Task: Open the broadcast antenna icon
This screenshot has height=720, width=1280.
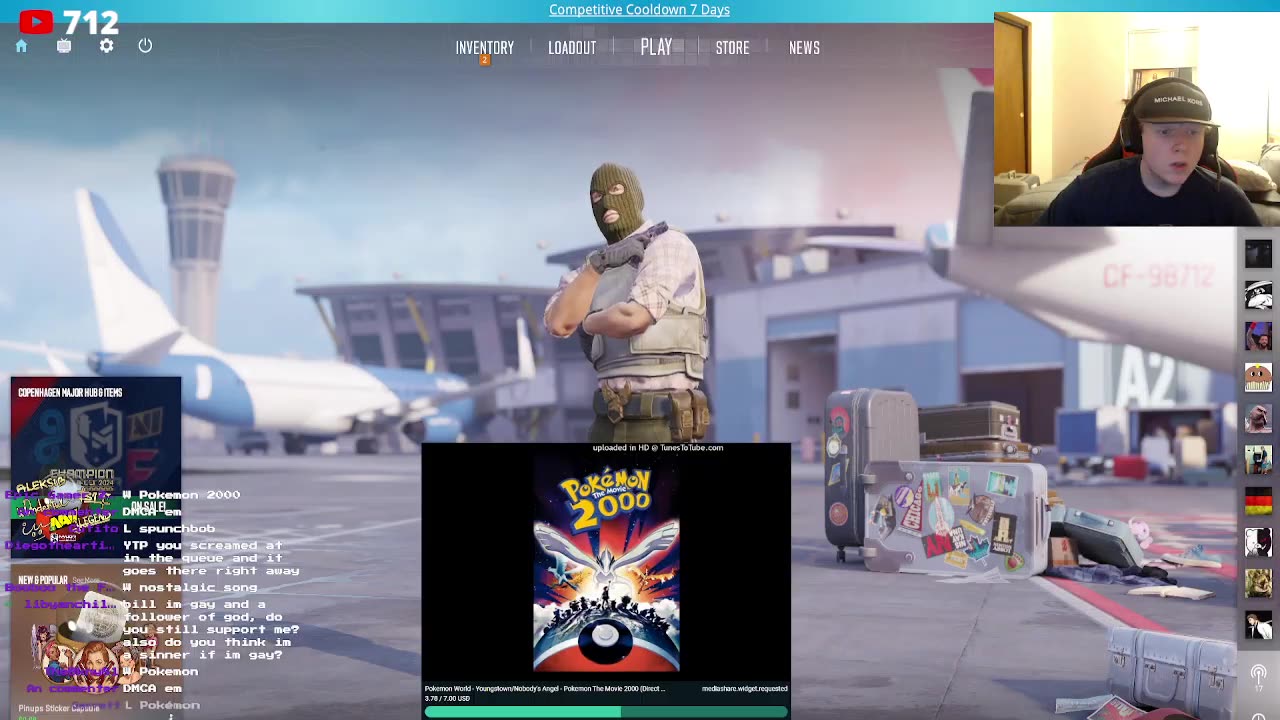Action: tap(1258, 675)
